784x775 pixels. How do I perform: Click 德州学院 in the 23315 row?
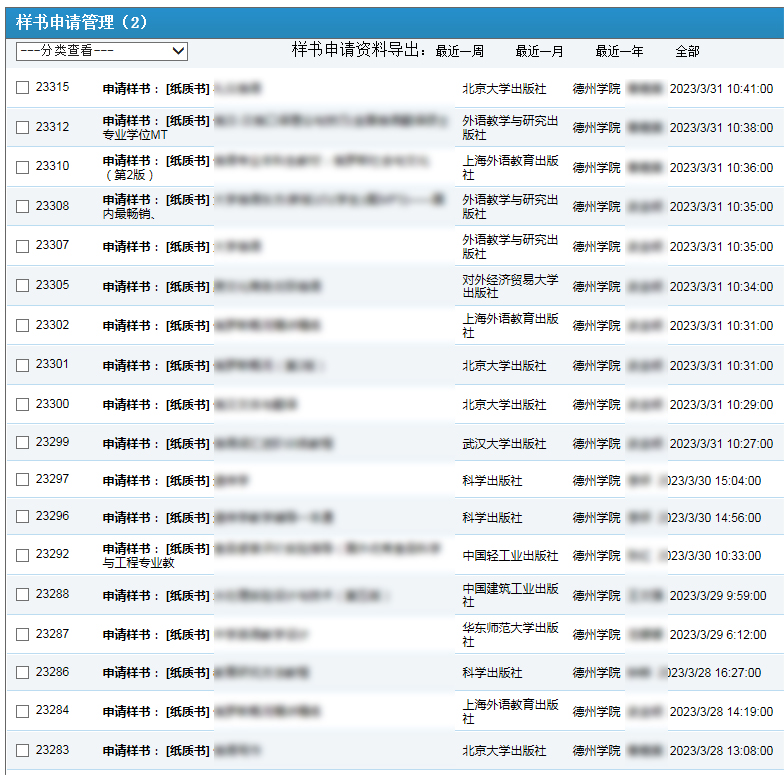click(596, 89)
